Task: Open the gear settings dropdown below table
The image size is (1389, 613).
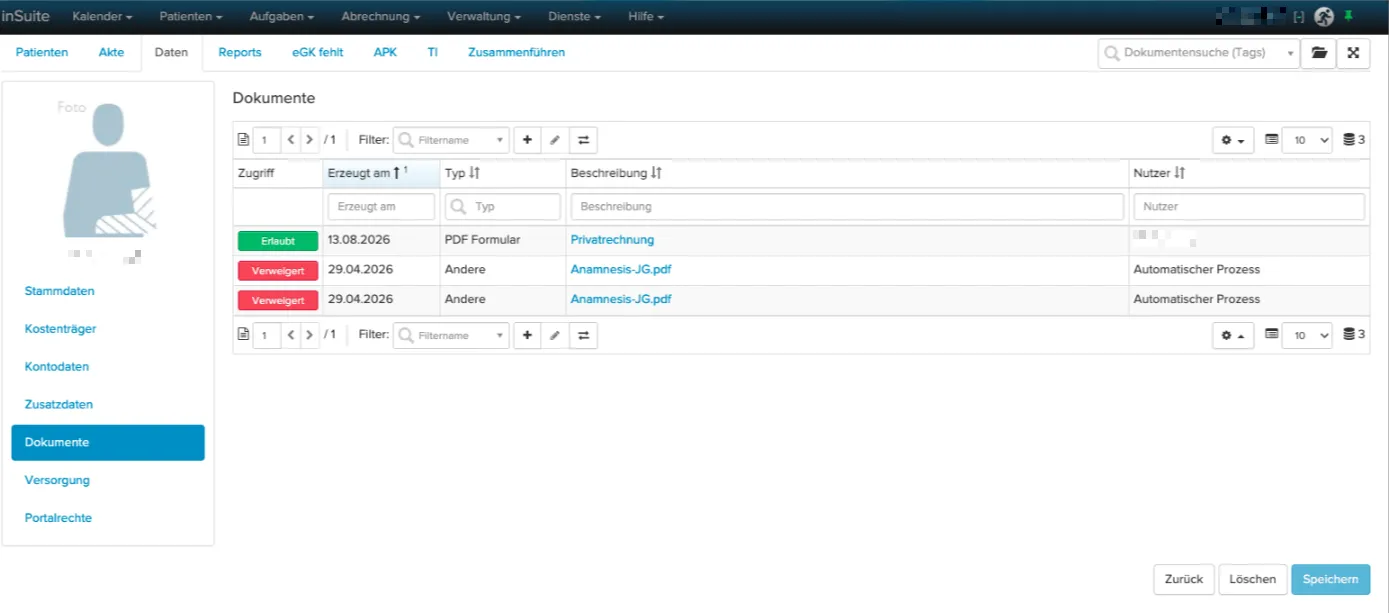Action: tap(1233, 335)
